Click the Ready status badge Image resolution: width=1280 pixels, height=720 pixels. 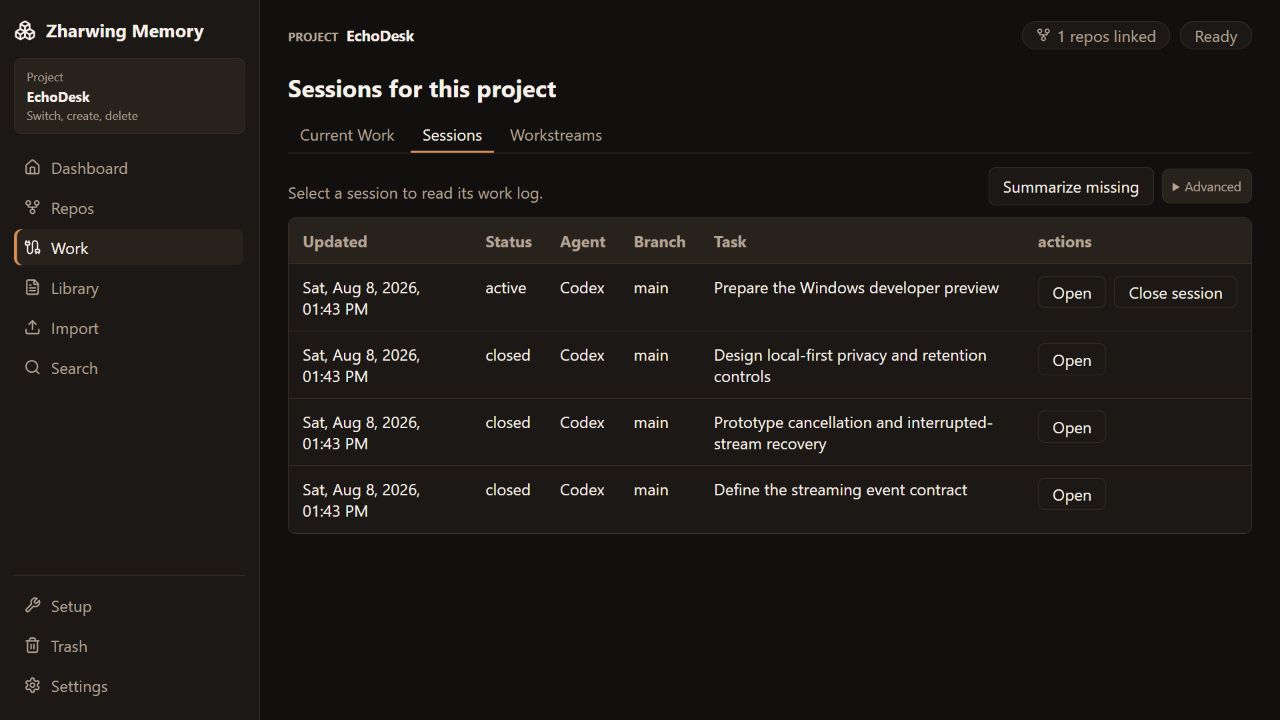coord(1216,36)
